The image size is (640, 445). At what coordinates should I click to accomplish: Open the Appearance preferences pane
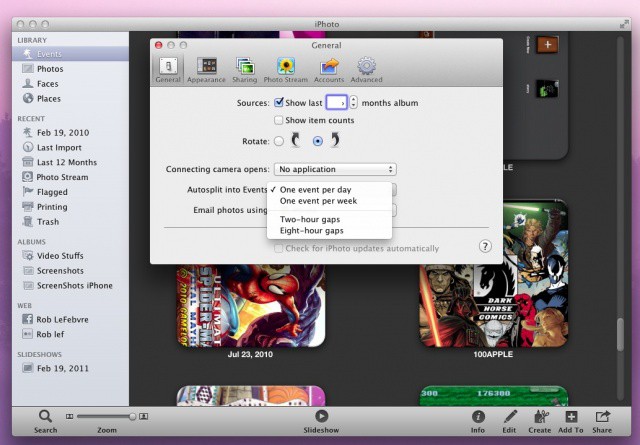tap(206, 71)
